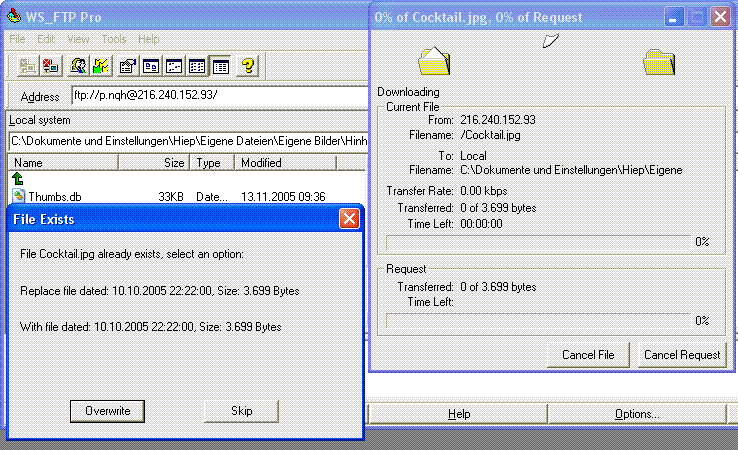Screen dimensions: 738x450
Task: Switch to large icons view
Action: [x=151, y=66]
